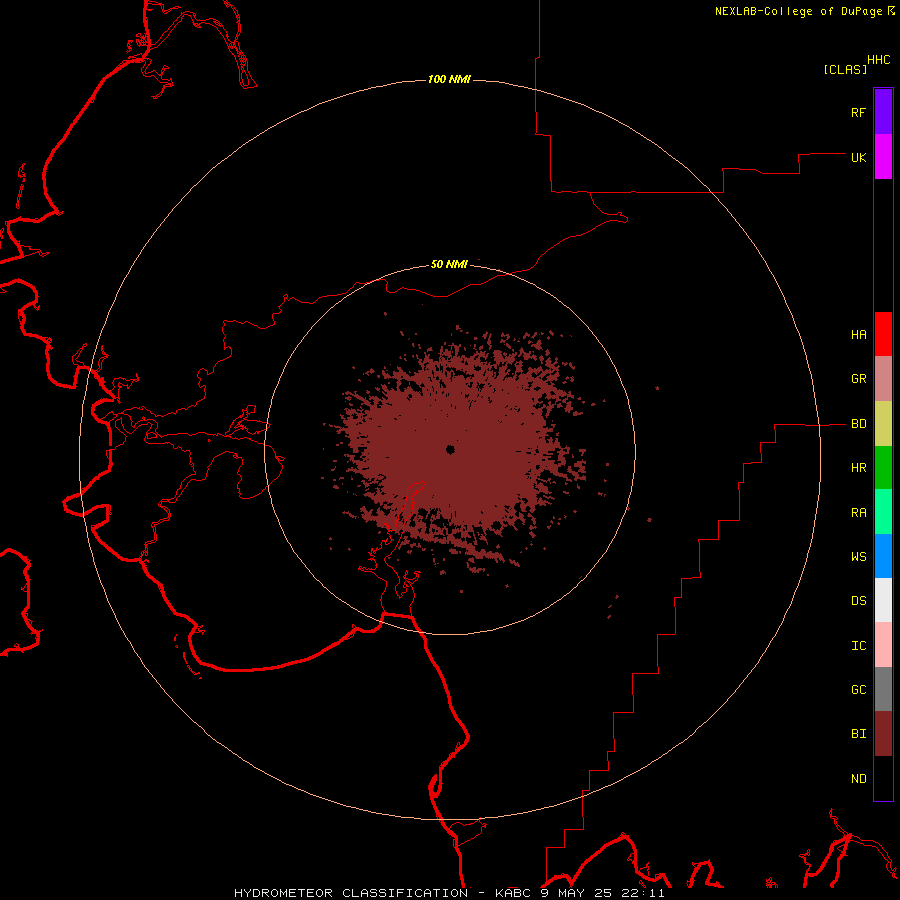Image resolution: width=900 pixels, height=900 pixels.
Task: Click the HA legend label
Action: (858, 335)
